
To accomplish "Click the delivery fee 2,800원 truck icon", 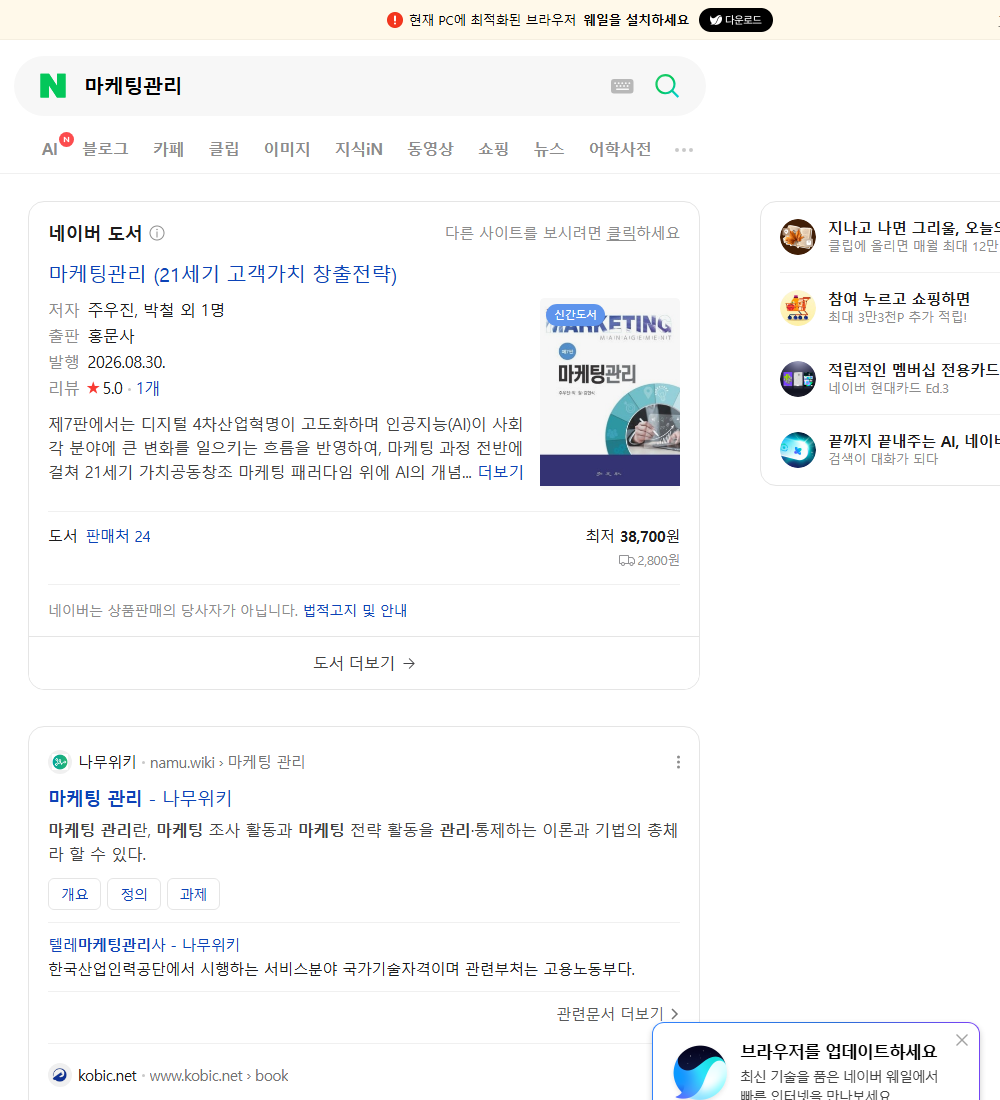I will coord(626,561).
